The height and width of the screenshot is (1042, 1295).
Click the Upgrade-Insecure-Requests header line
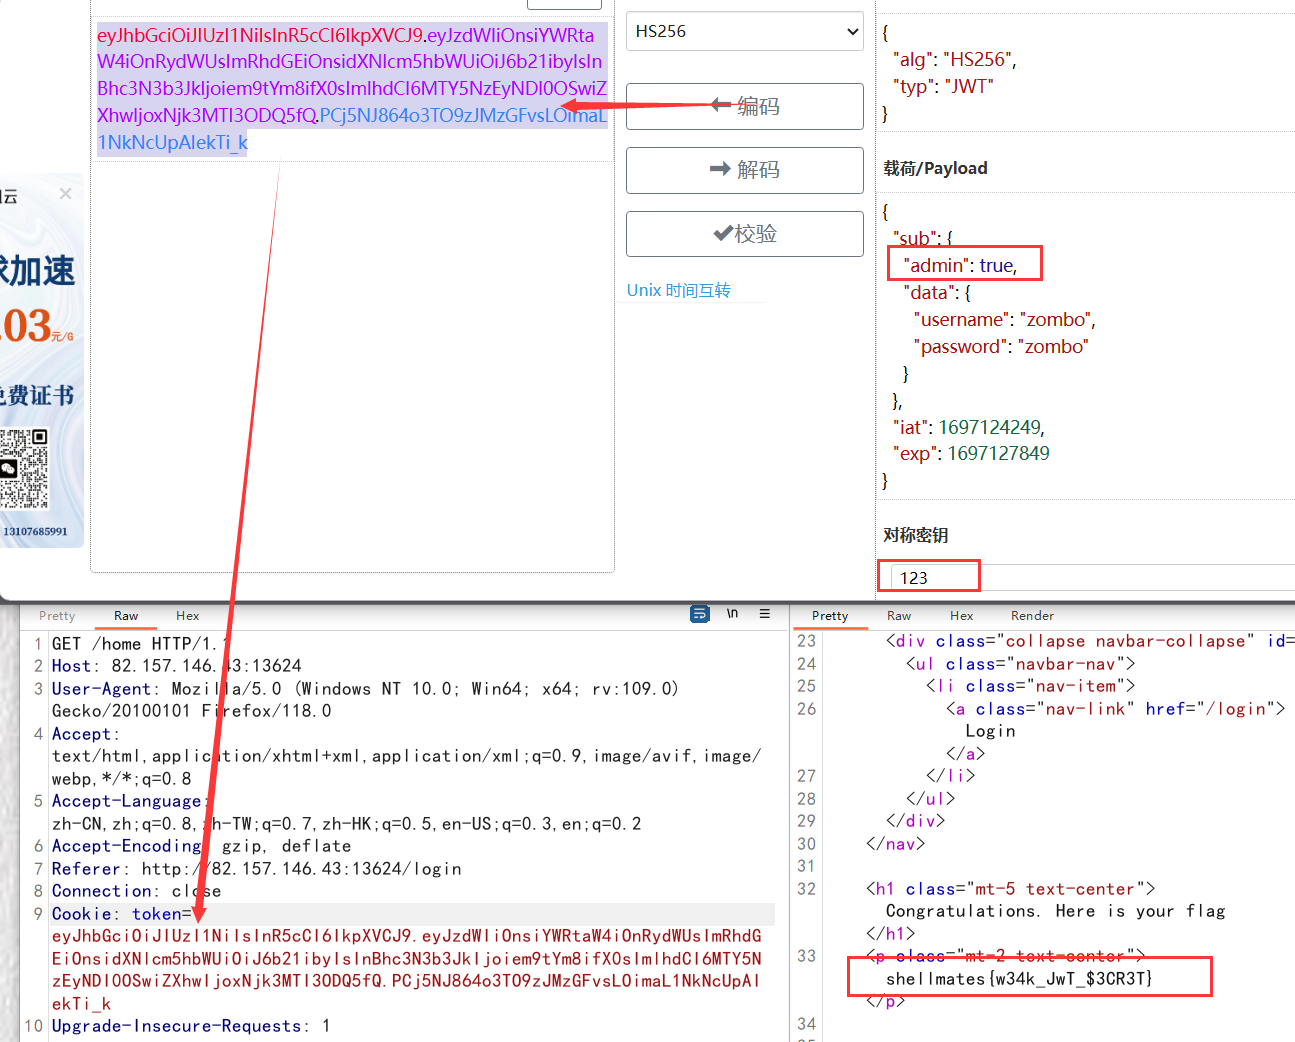(191, 1026)
